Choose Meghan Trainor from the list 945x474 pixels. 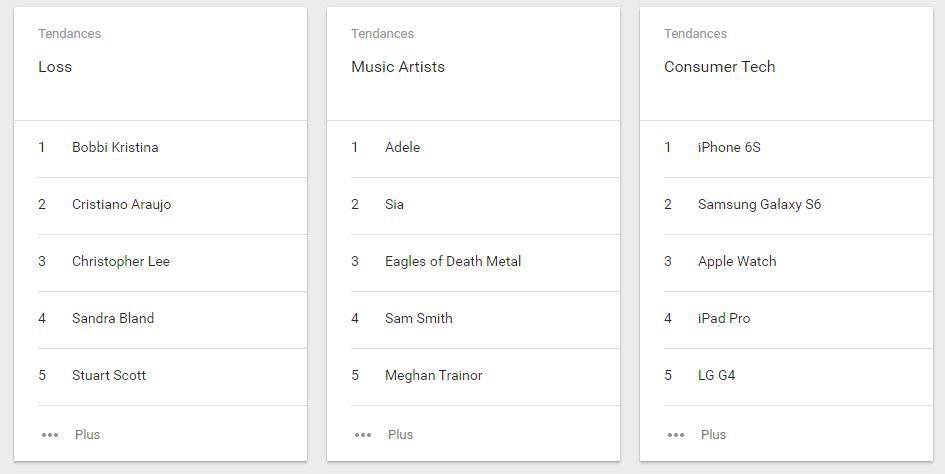click(x=433, y=376)
